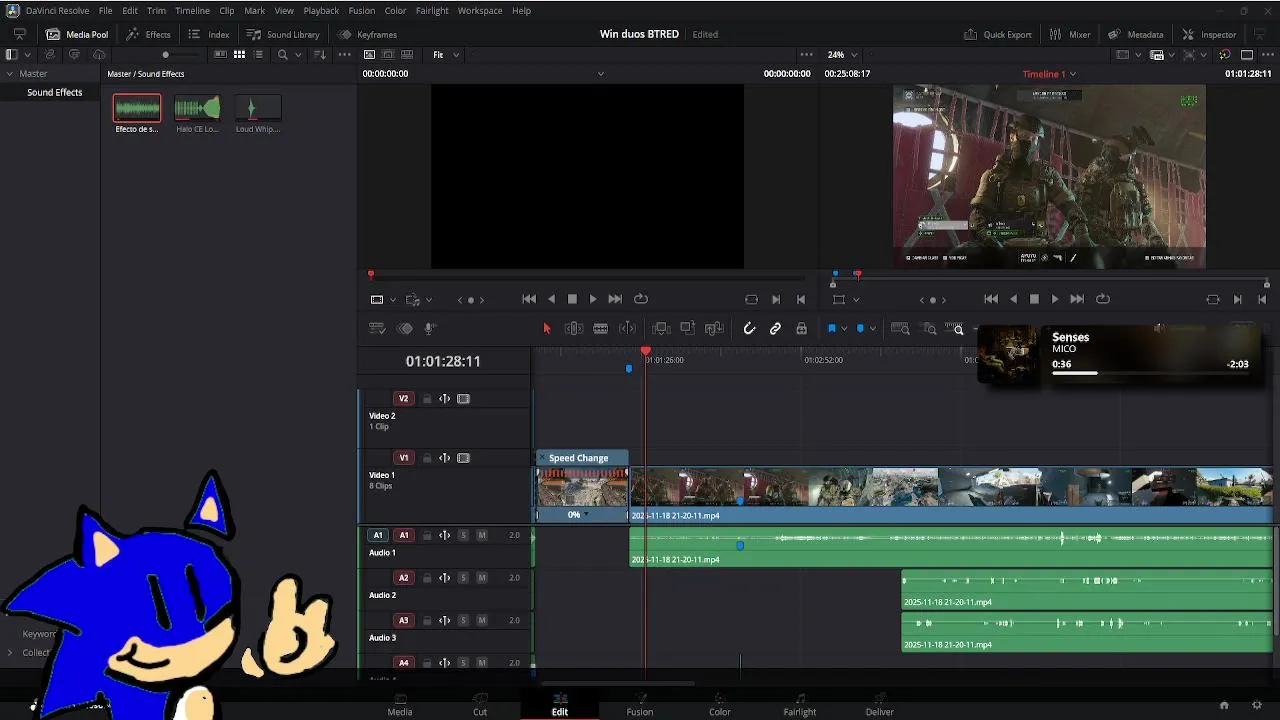1280x720 pixels.
Task: Click the Detail Zoom icon
Action: [x=930, y=328]
